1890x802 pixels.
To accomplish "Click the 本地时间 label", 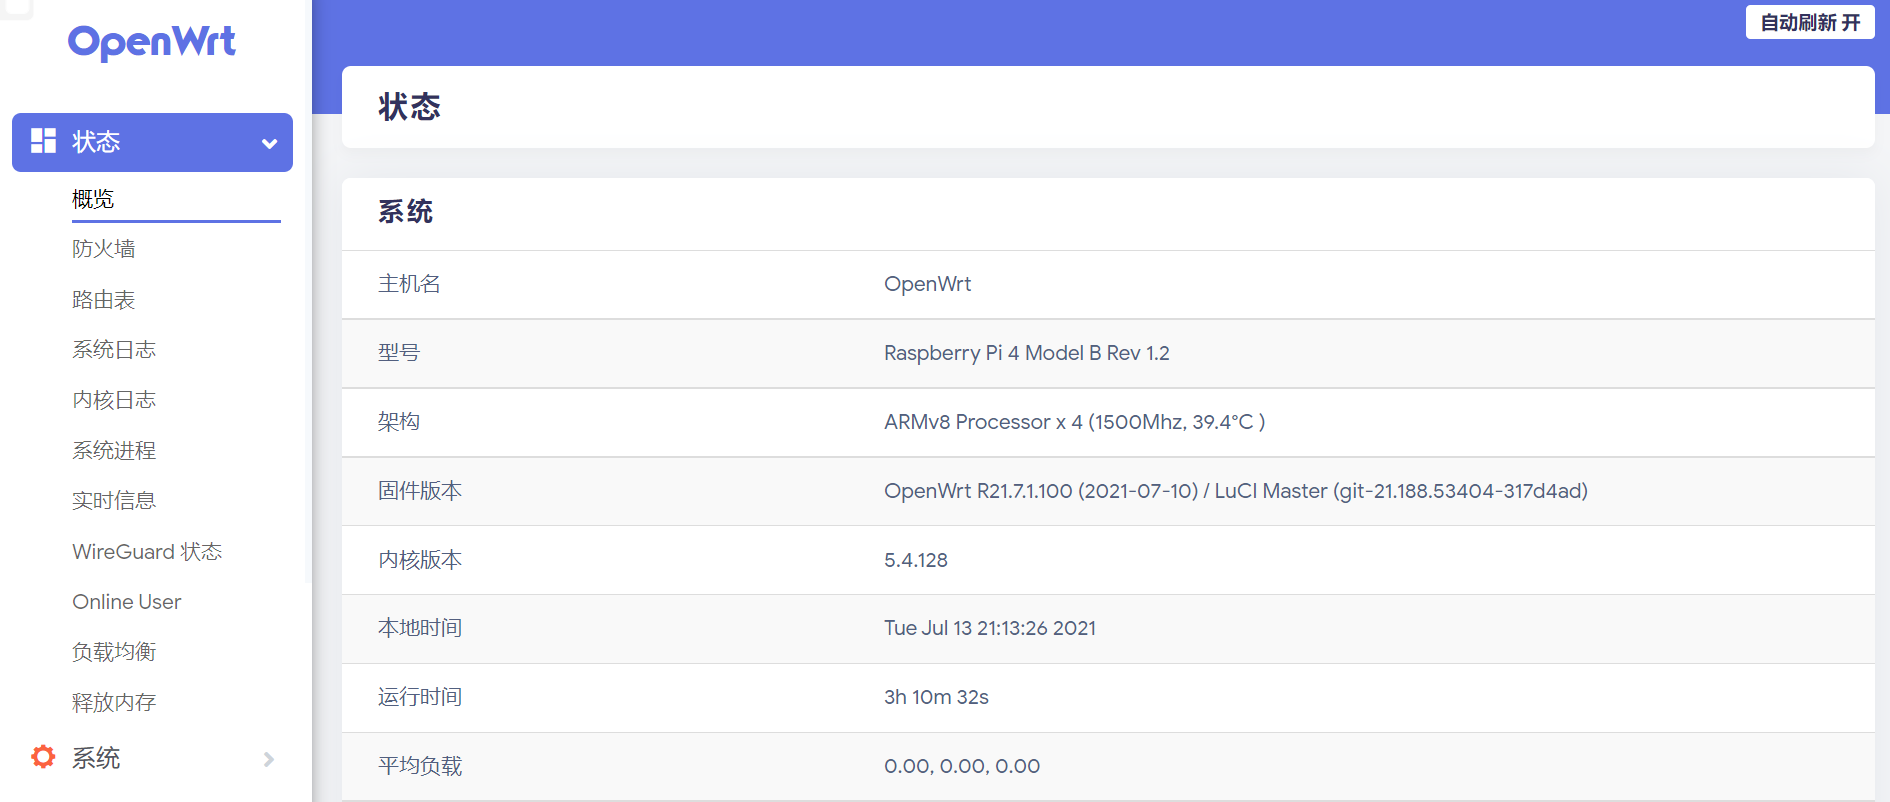I will tap(420, 628).
